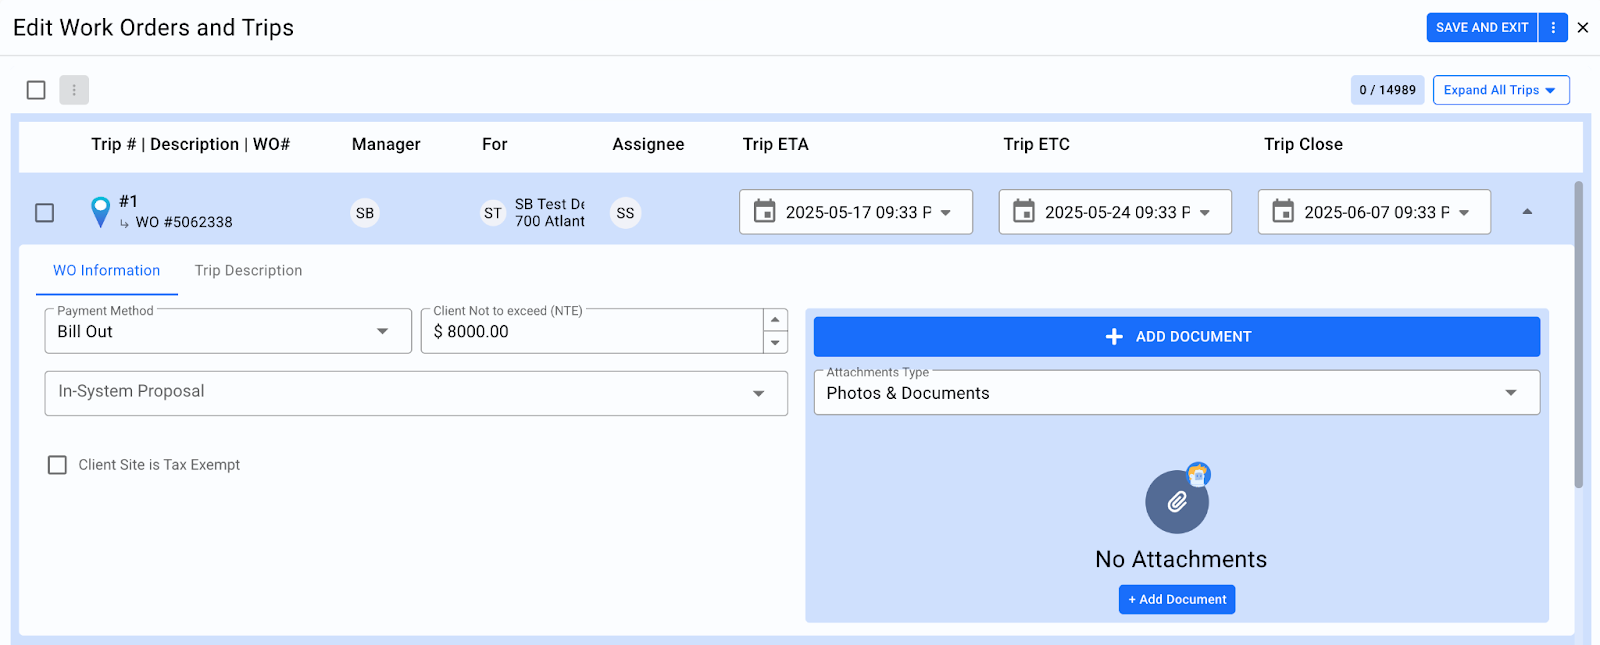Viewport: 1600px width, 645px height.
Task: Open the Trip ETA date dropdown arrow
Action: 946,213
